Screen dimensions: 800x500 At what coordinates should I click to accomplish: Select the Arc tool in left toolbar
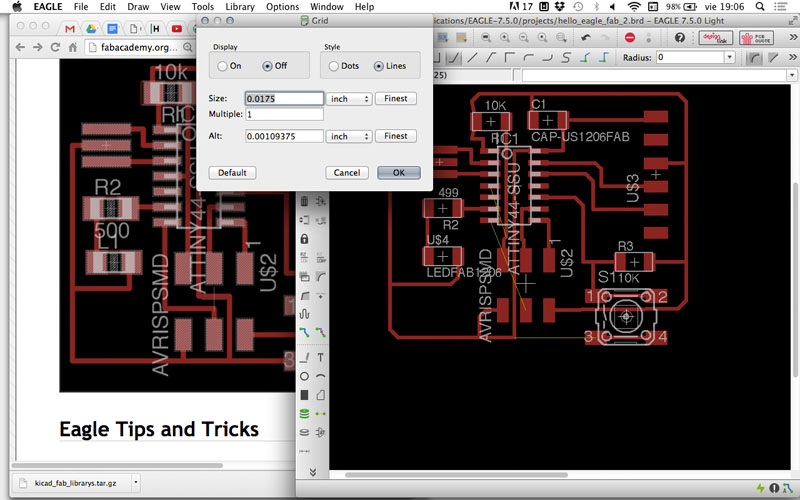tap(320, 377)
